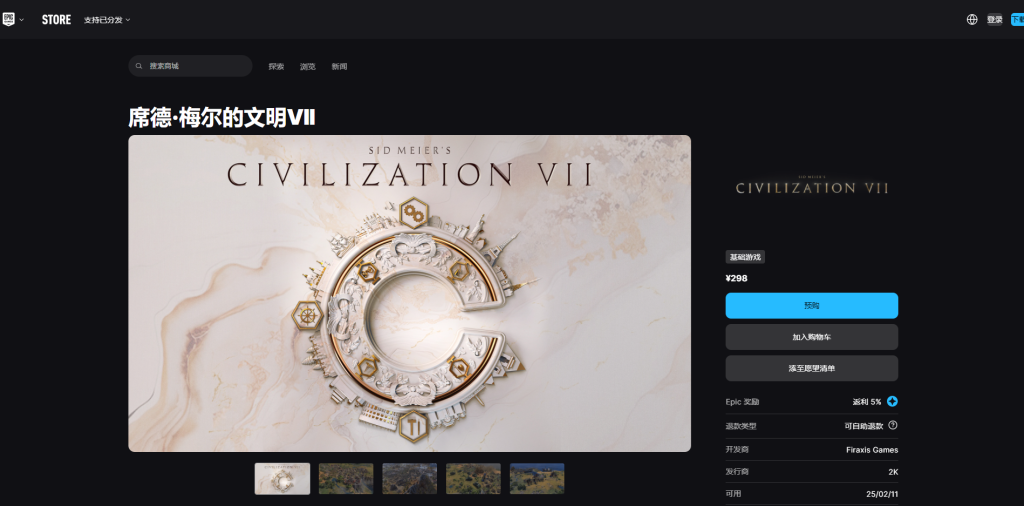
Task: Click the magnifier search icon
Action: pyautogui.click(x=139, y=66)
